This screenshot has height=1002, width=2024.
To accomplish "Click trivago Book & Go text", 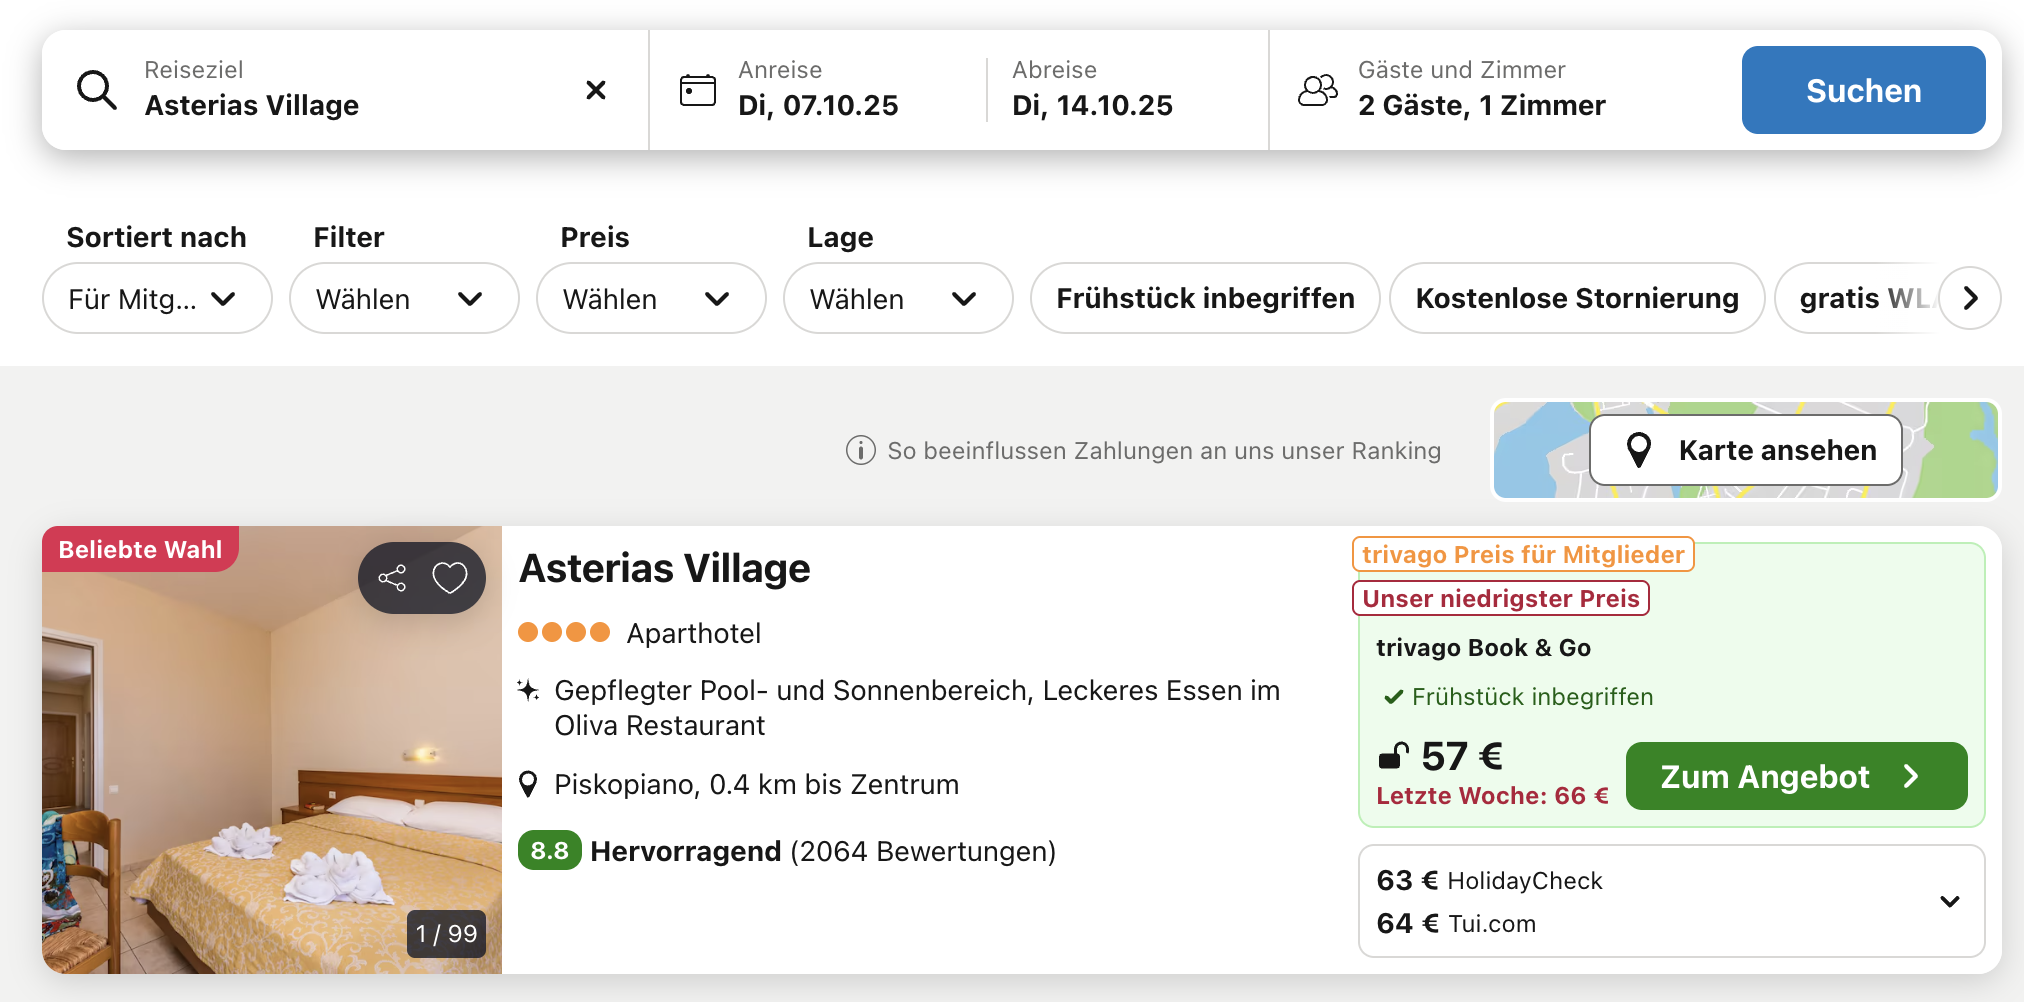I will coord(1483,648).
